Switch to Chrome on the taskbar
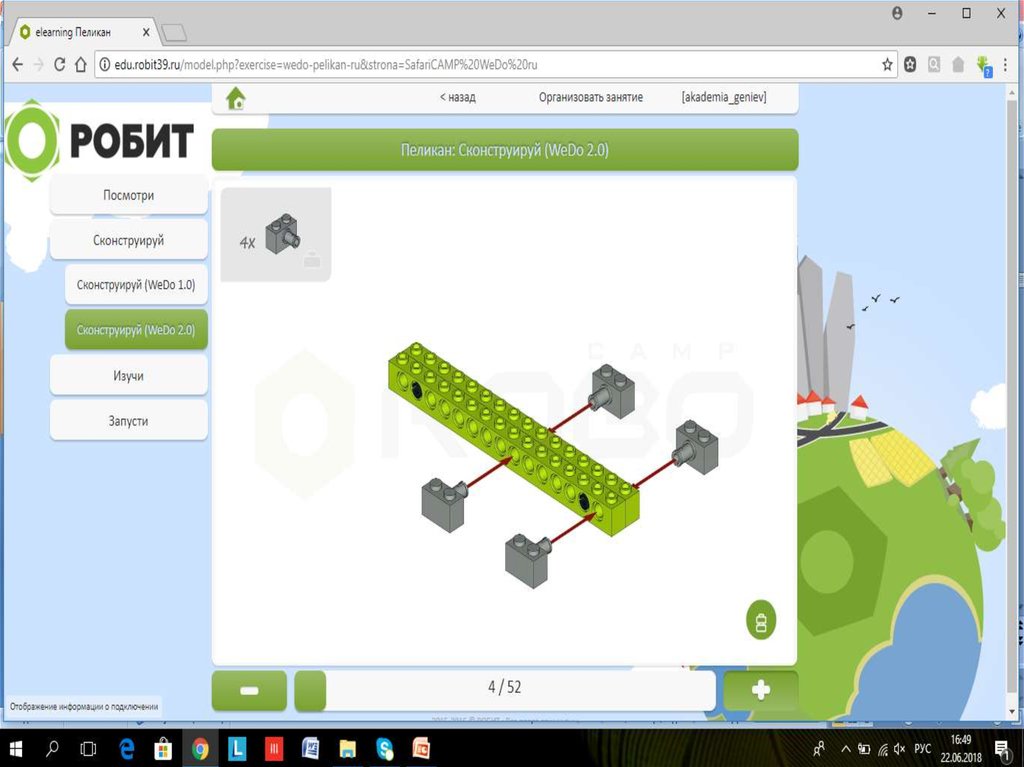The width and height of the screenshot is (1024, 767). (x=200, y=749)
